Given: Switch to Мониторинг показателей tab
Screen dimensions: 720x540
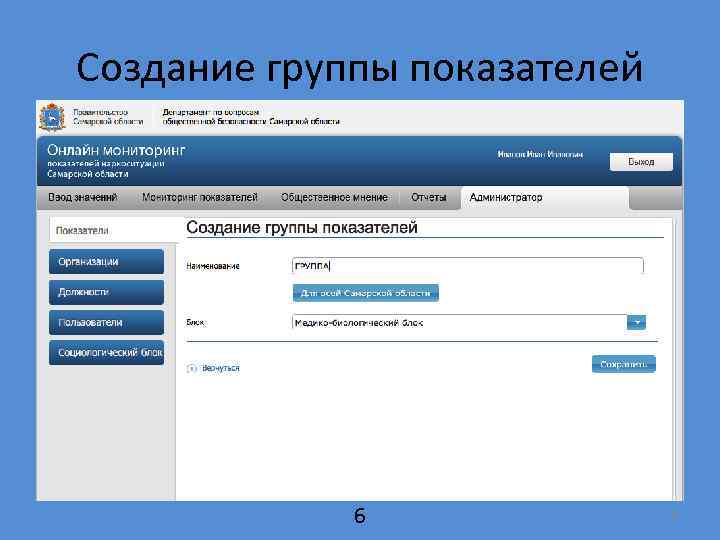Looking at the screenshot, I should pos(200,197).
